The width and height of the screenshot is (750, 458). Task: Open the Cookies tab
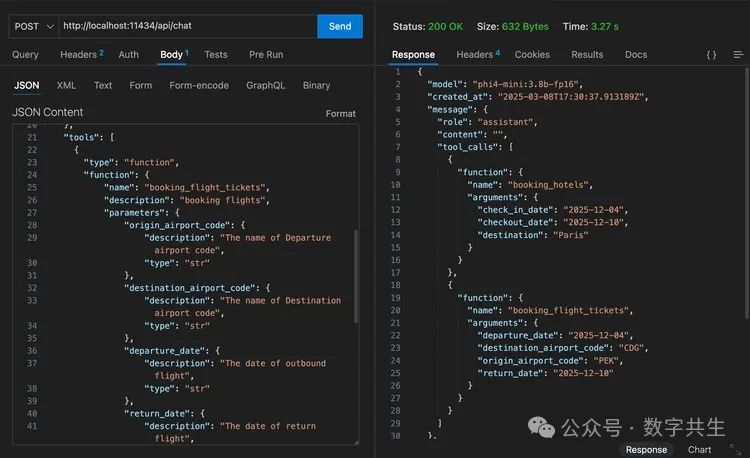tap(532, 55)
